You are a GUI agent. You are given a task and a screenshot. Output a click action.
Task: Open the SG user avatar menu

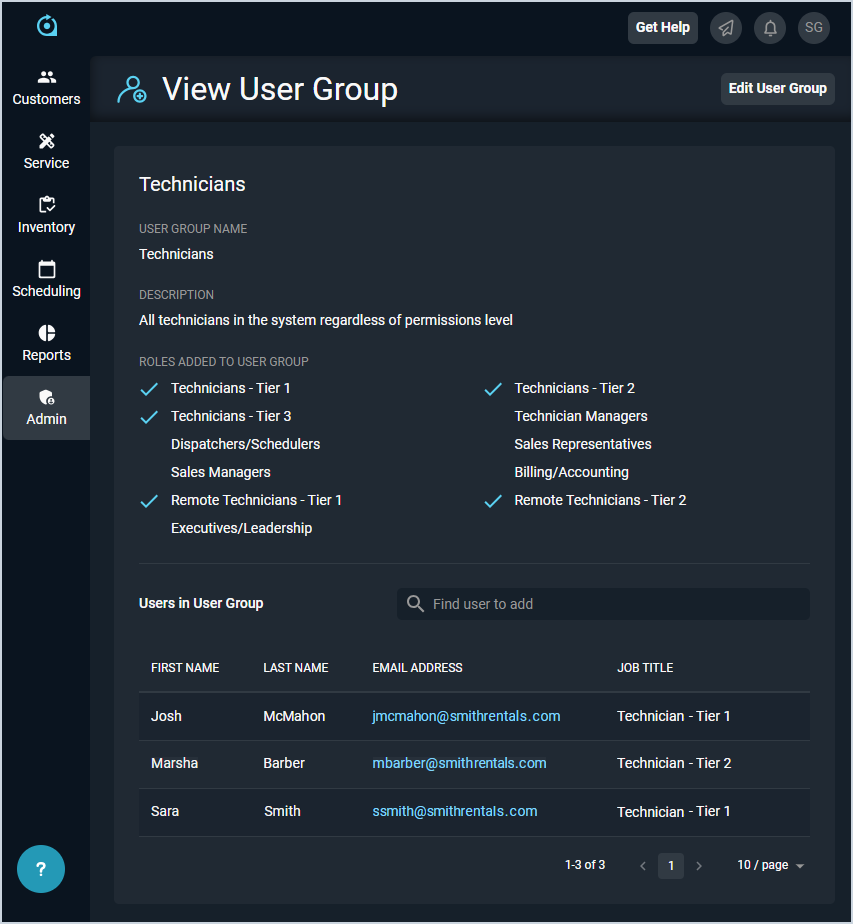[814, 28]
